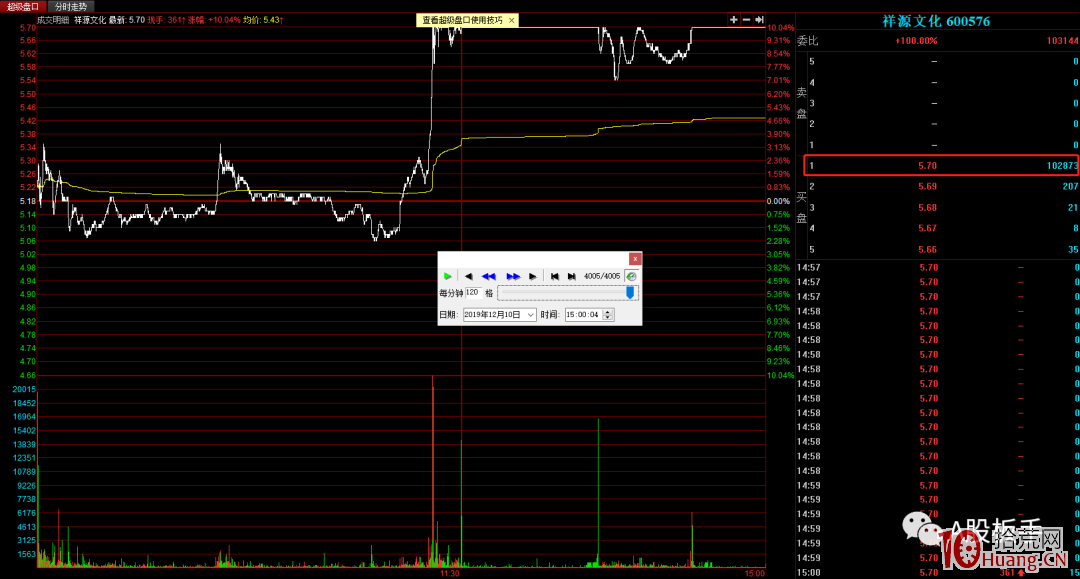The image size is (1080, 579).
Task: Click into the 时间 15:00:04 field
Action: tap(583, 315)
